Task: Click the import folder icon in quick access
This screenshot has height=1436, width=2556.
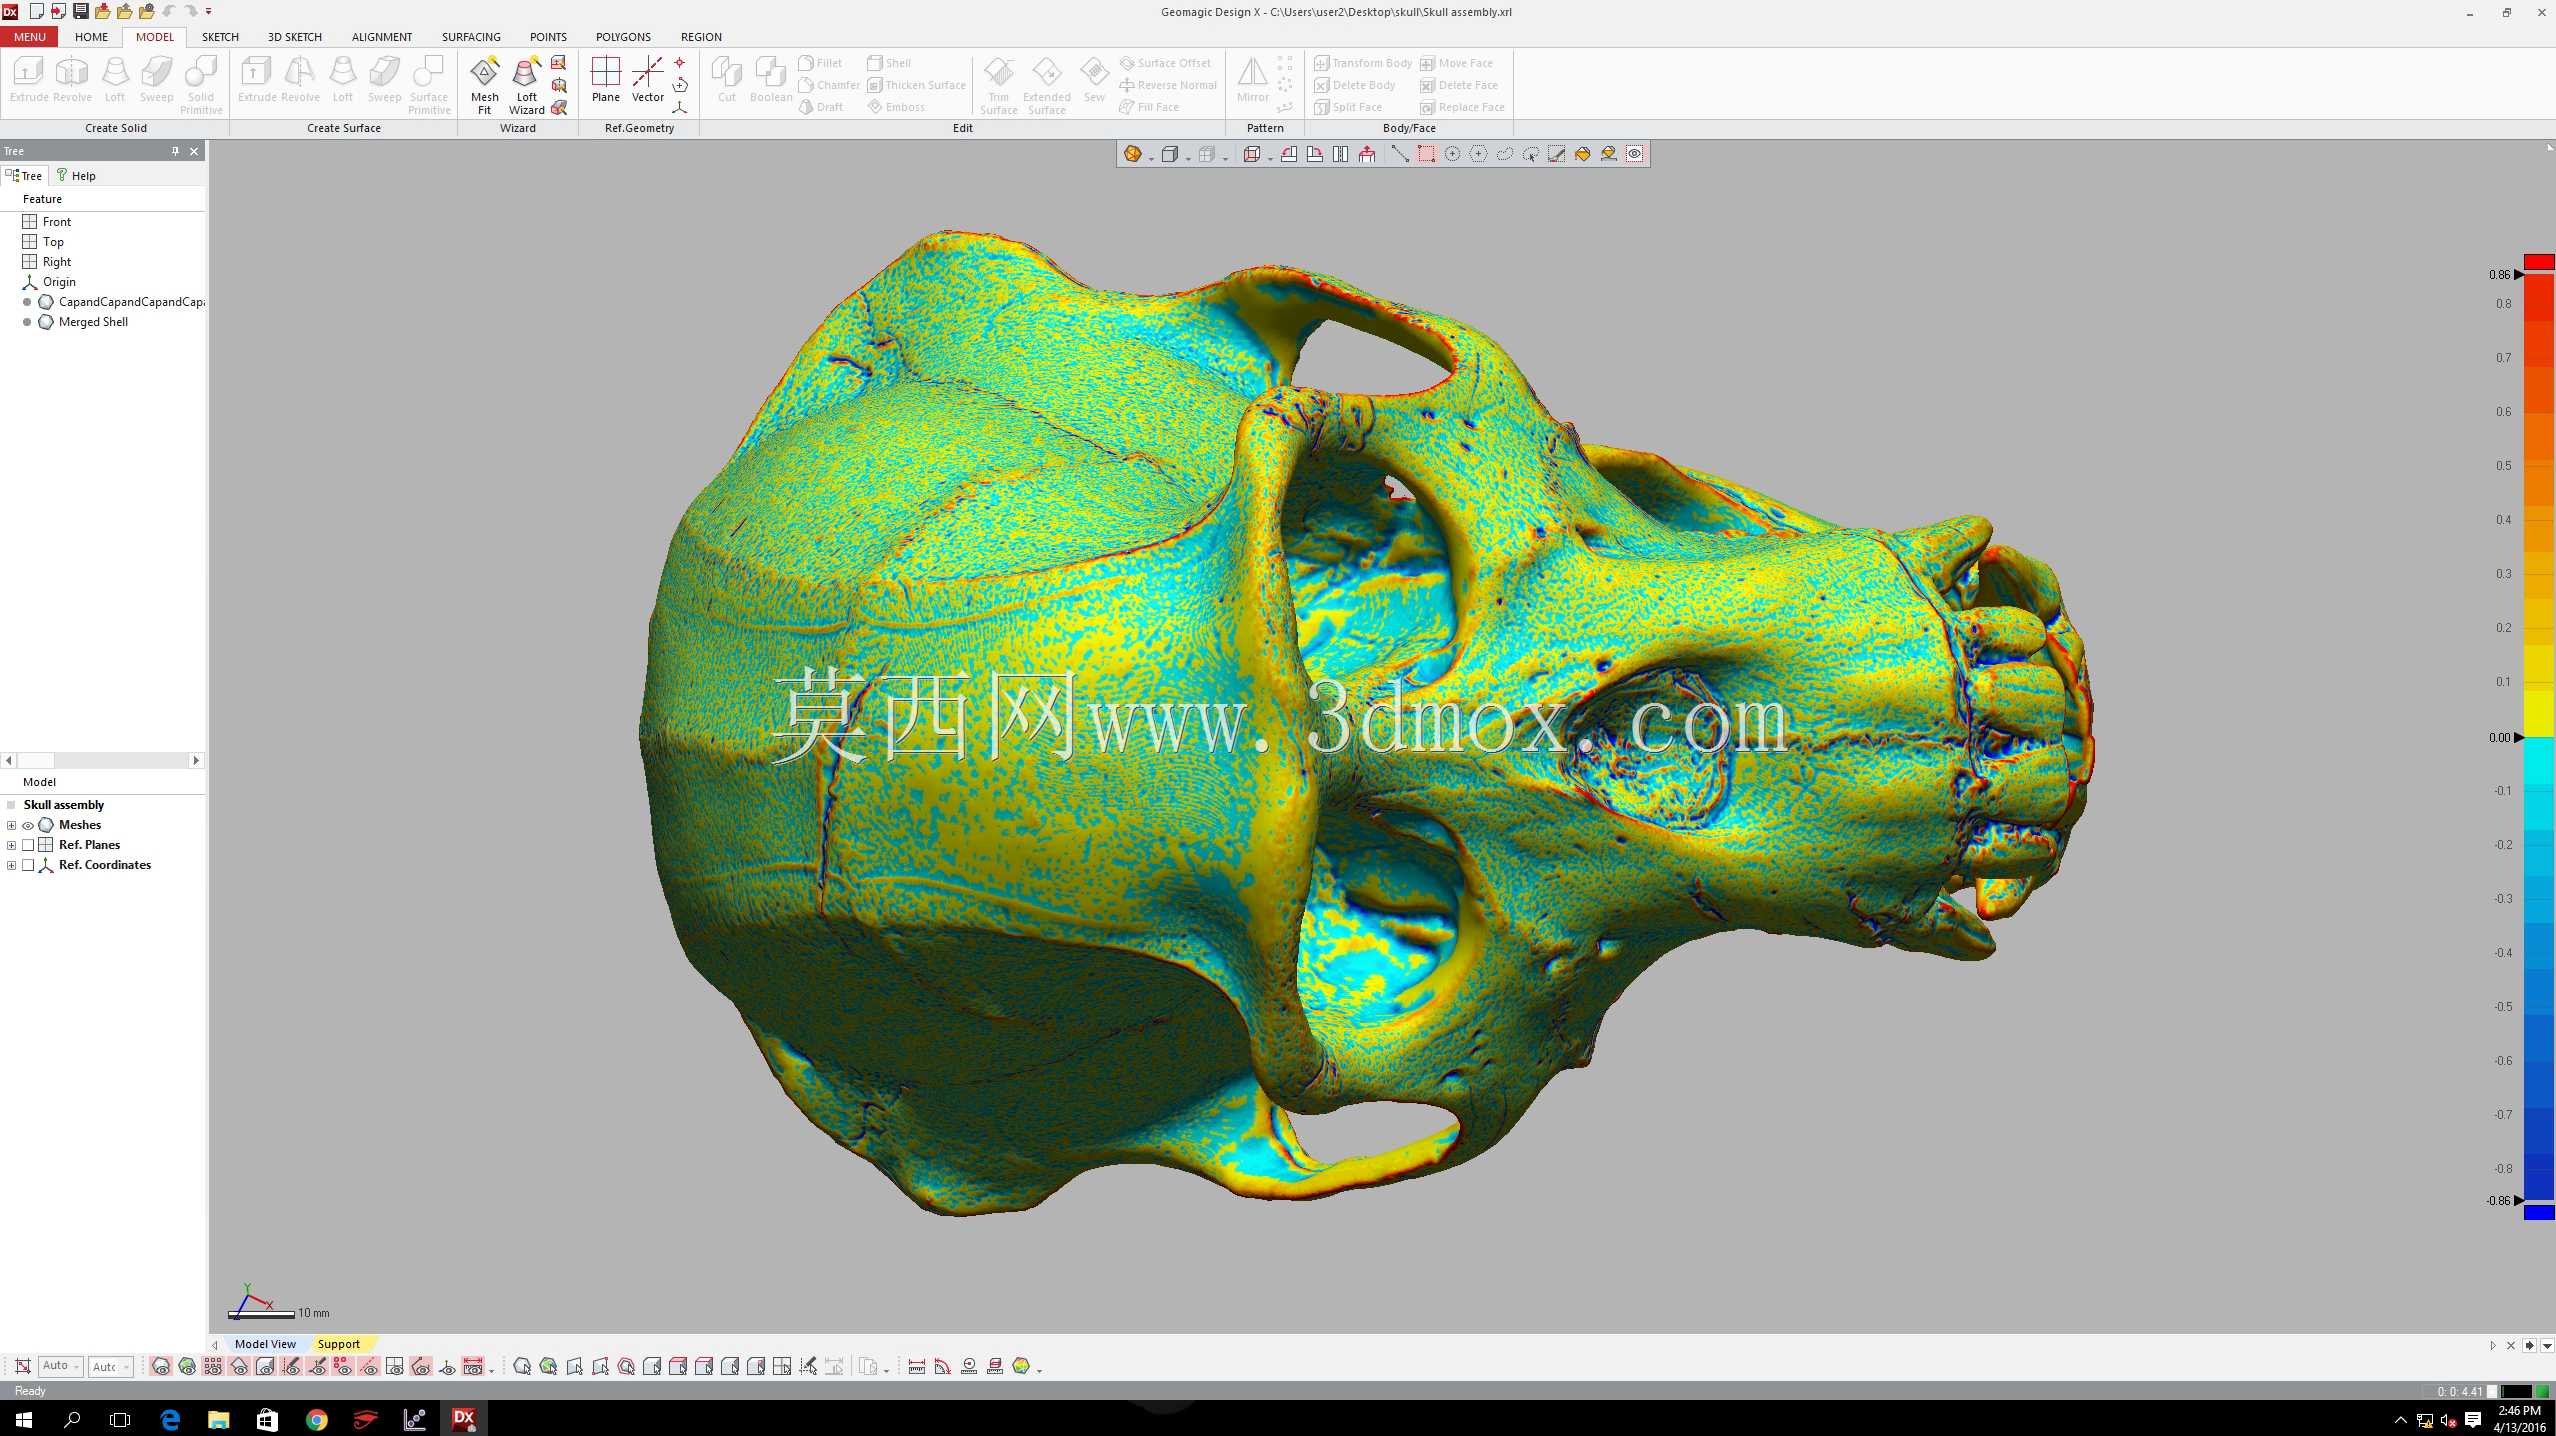Action: (103, 11)
